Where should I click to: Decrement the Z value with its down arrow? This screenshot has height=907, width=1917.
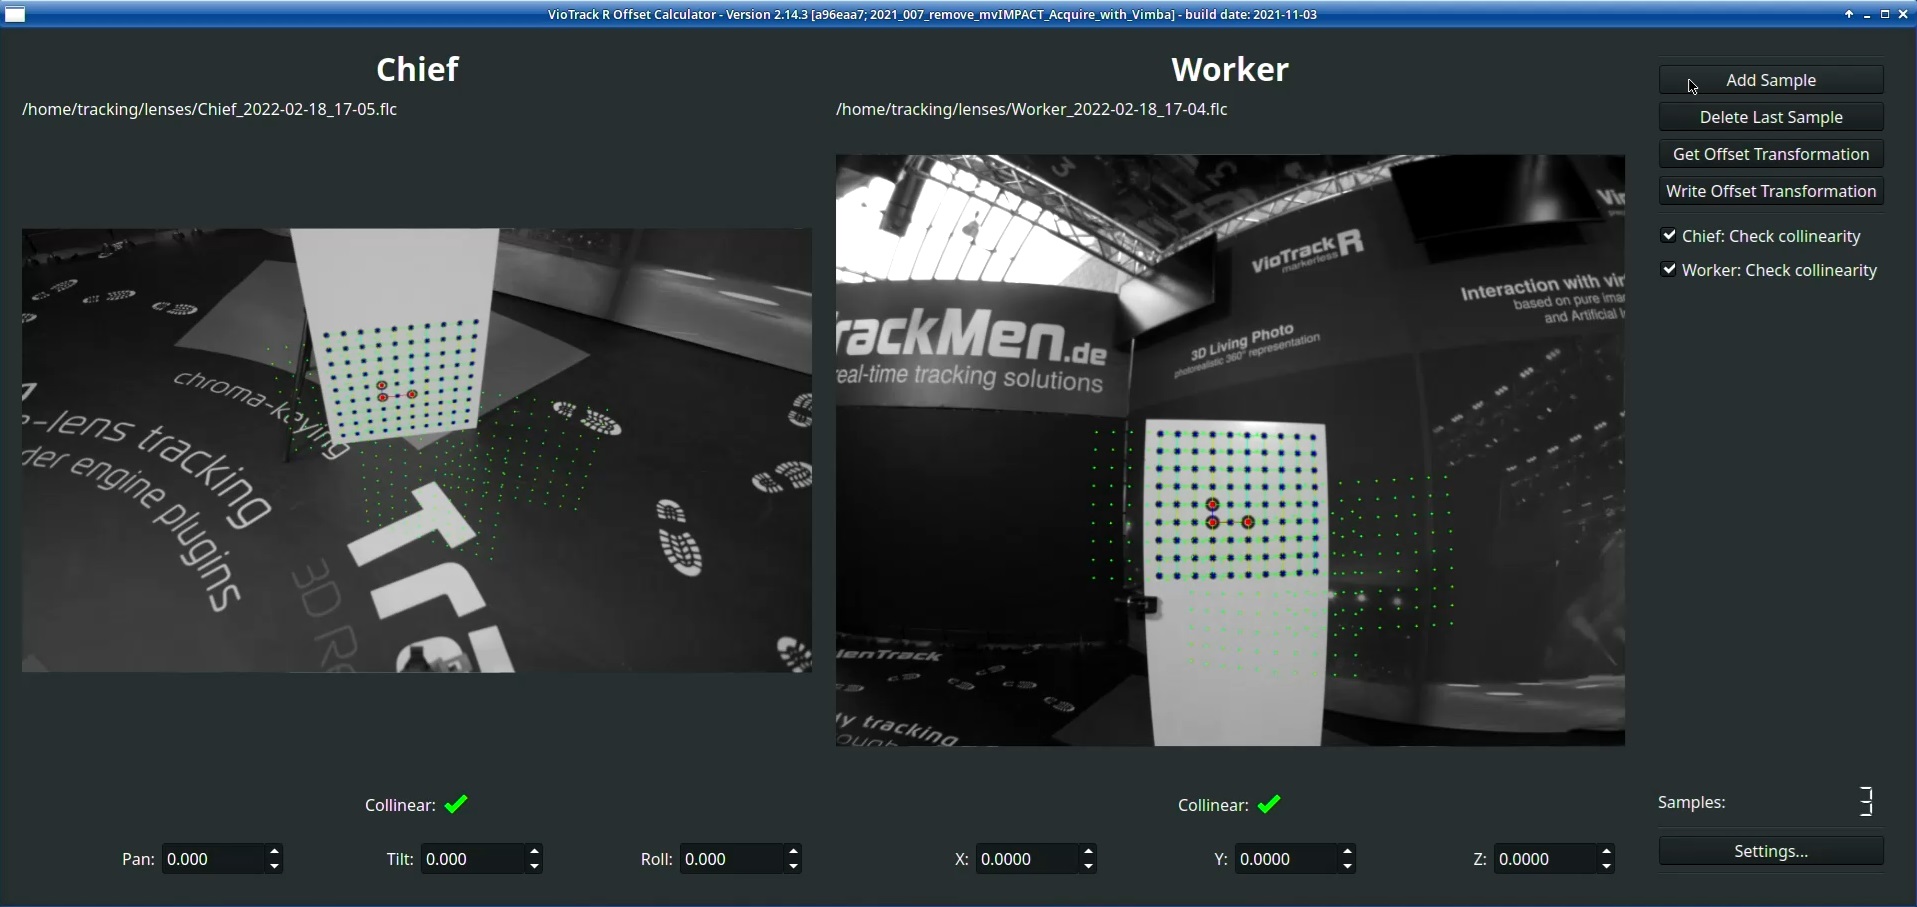1606,866
